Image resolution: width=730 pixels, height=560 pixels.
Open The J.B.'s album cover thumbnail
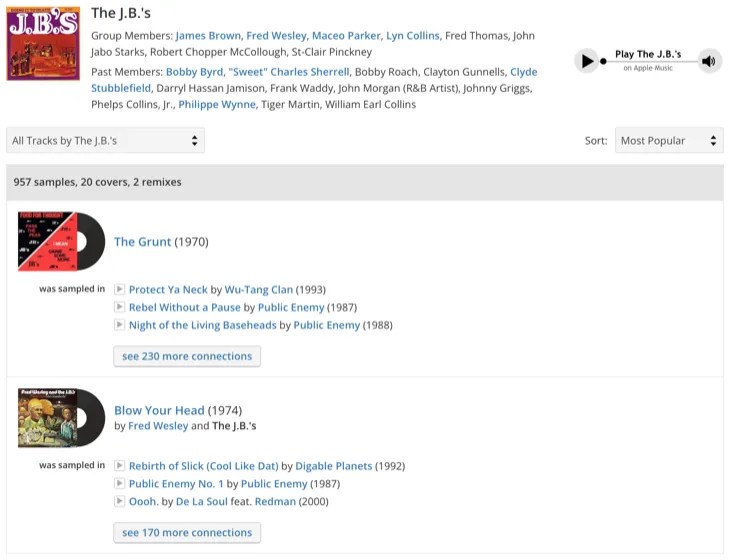pyautogui.click(x=43, y=43)
